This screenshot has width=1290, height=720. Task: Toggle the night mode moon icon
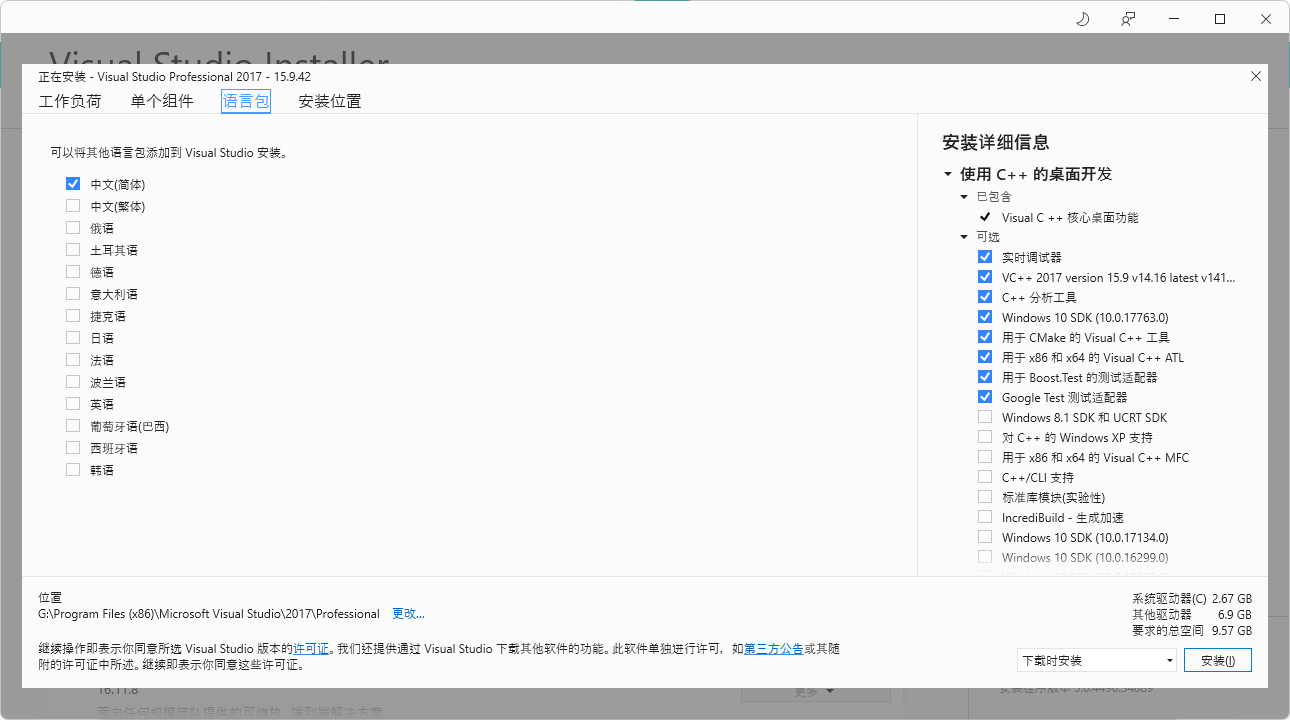[1082, 19]
